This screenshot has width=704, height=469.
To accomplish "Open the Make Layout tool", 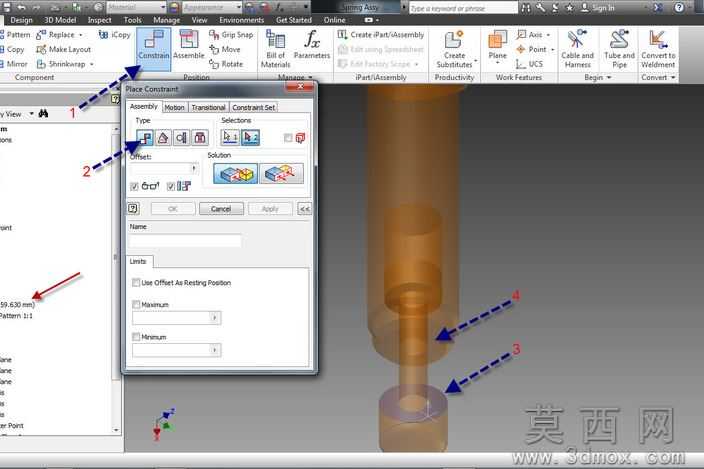I will [x=64, y=49].
